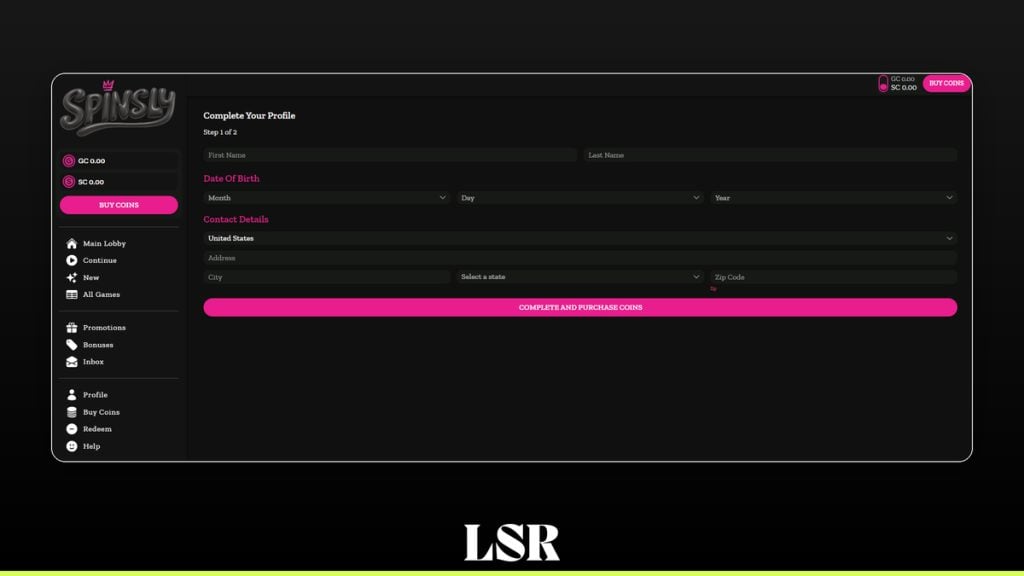Go to Main Lobby
The height and width of the screenshot is (576, 1024).
pos(104,244)
